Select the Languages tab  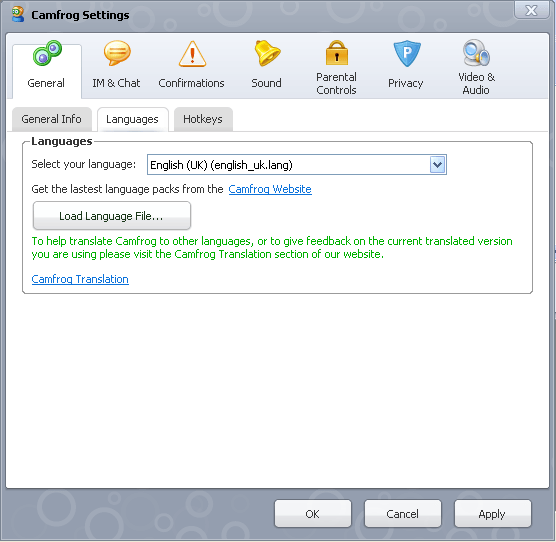(133, 119)
